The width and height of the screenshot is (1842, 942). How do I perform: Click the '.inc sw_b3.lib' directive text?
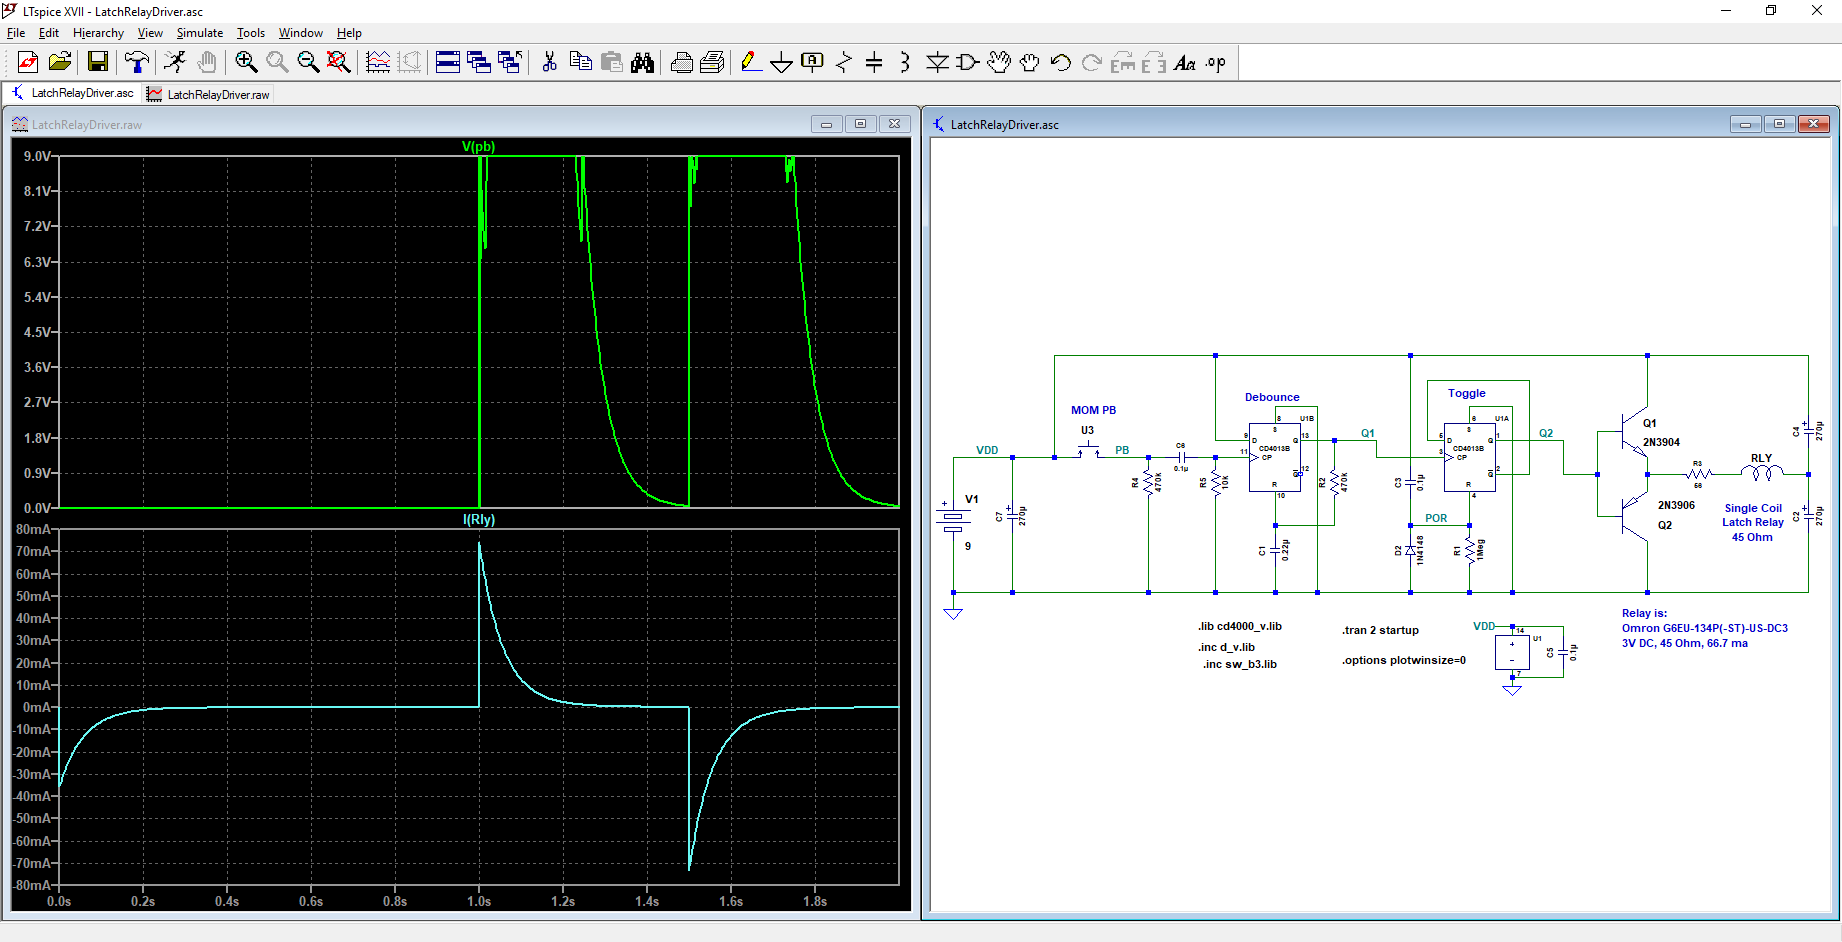click(x=1240, y=664)
